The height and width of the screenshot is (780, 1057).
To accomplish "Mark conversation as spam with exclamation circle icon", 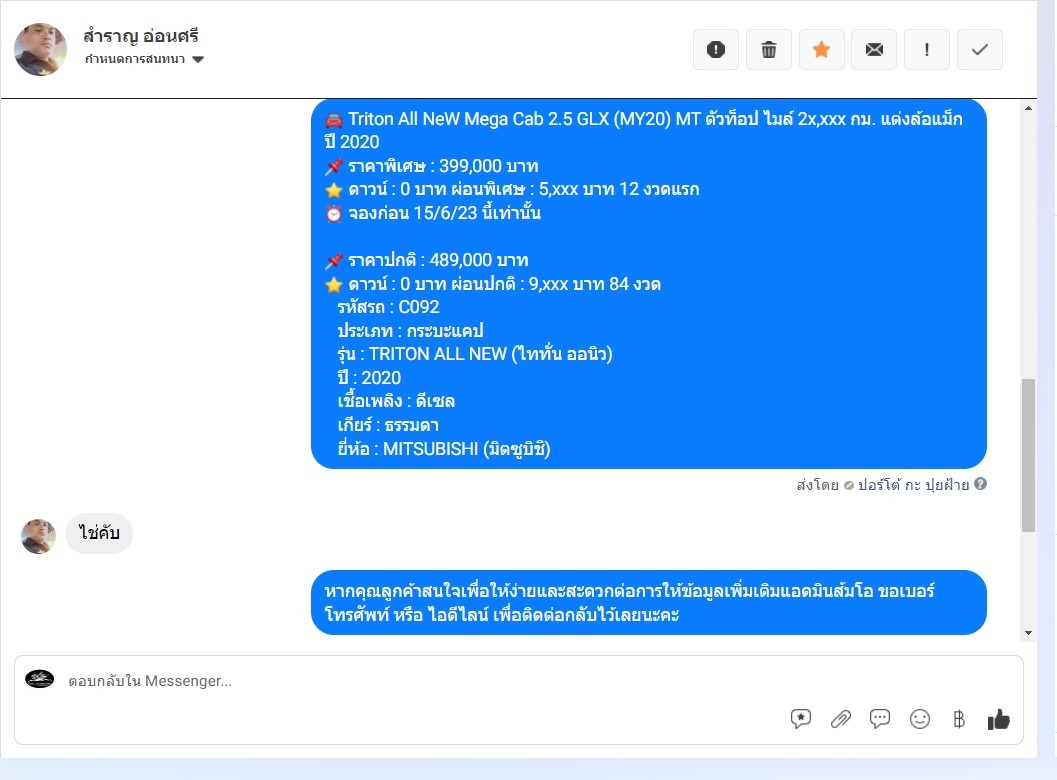I will coord(715,49).
